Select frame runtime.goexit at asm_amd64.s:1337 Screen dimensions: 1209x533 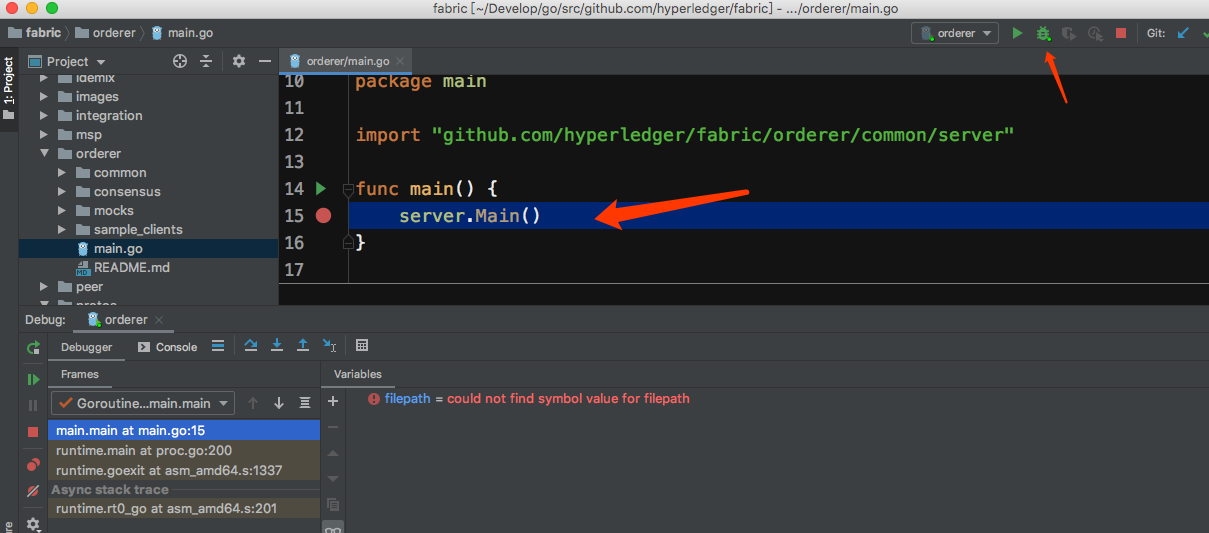pyautogui.click(x=184, y=470)
